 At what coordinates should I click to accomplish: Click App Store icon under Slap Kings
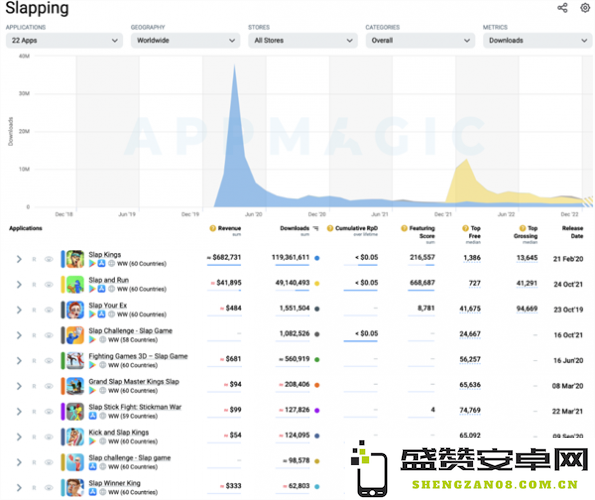[x=101, y=264]
